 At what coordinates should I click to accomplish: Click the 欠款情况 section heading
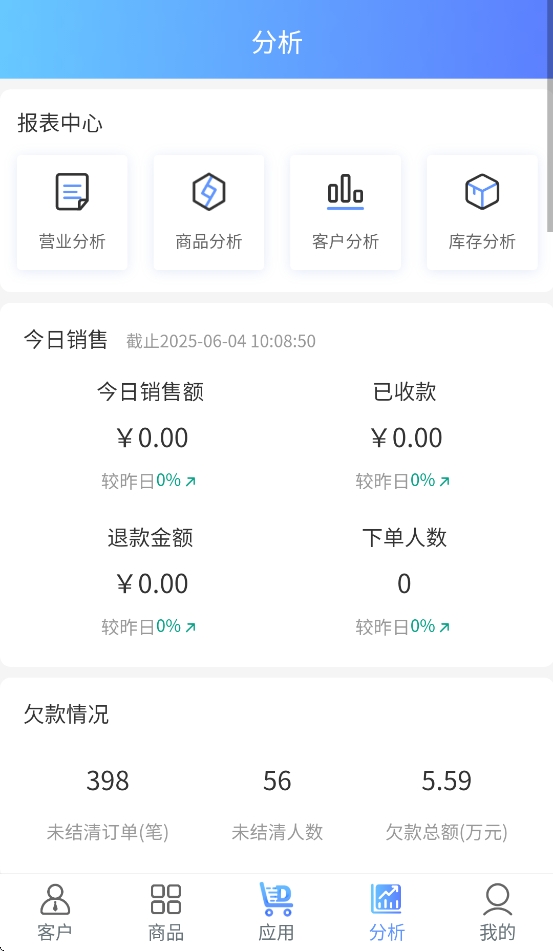point(66,714)
